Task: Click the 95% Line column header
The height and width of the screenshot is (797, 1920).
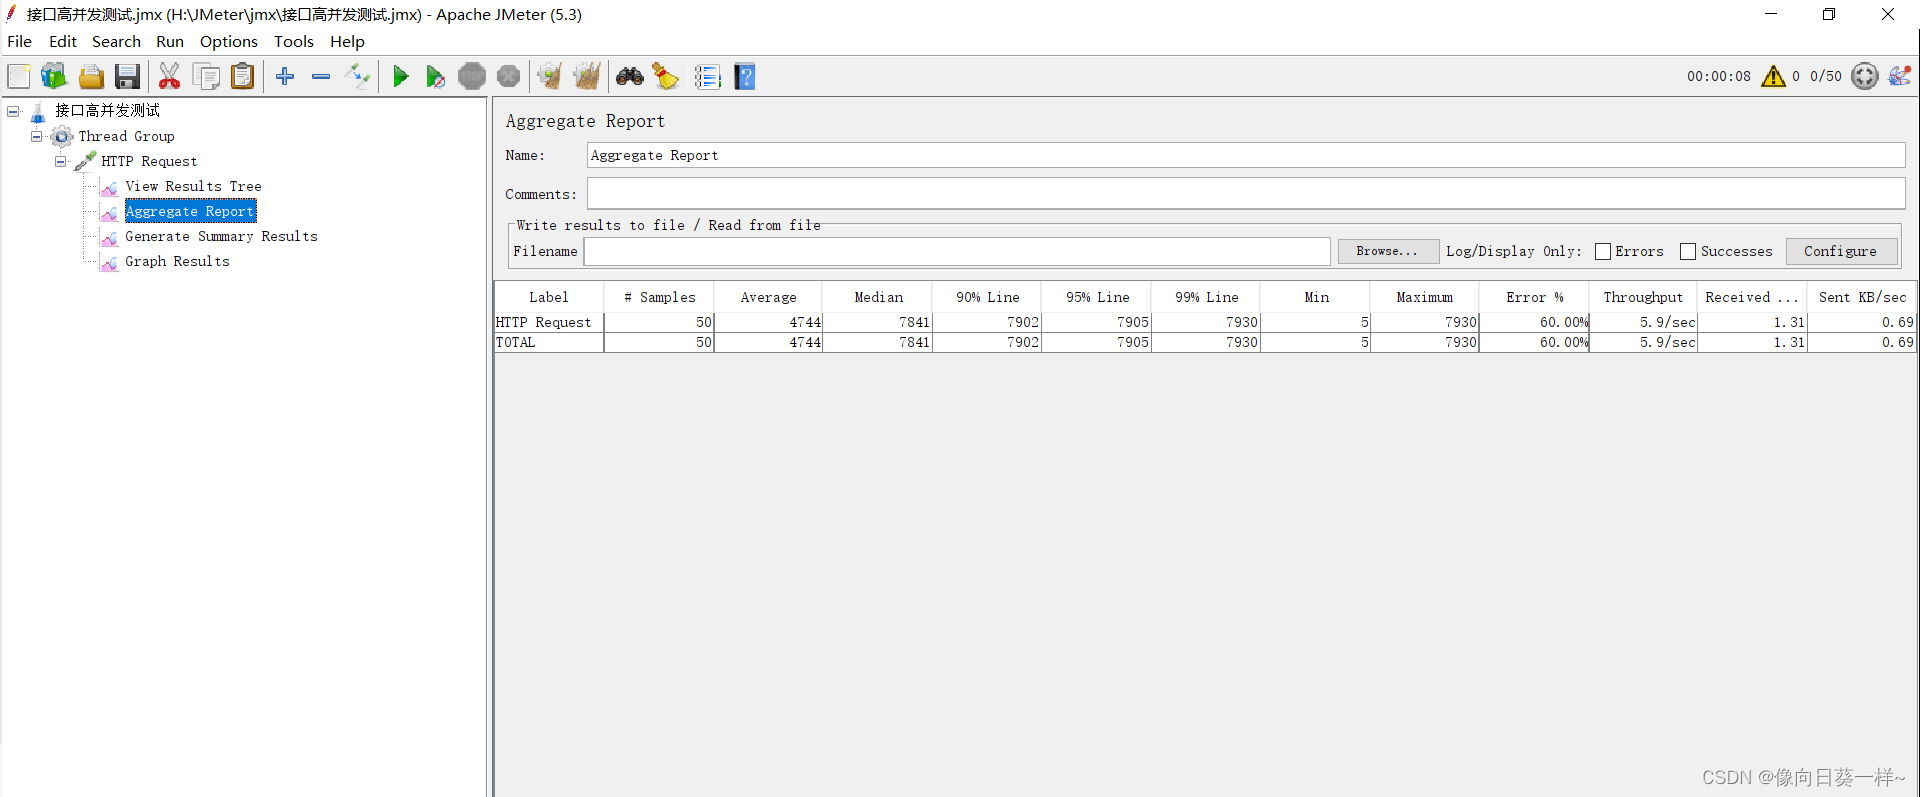Action: [1097, 297]
